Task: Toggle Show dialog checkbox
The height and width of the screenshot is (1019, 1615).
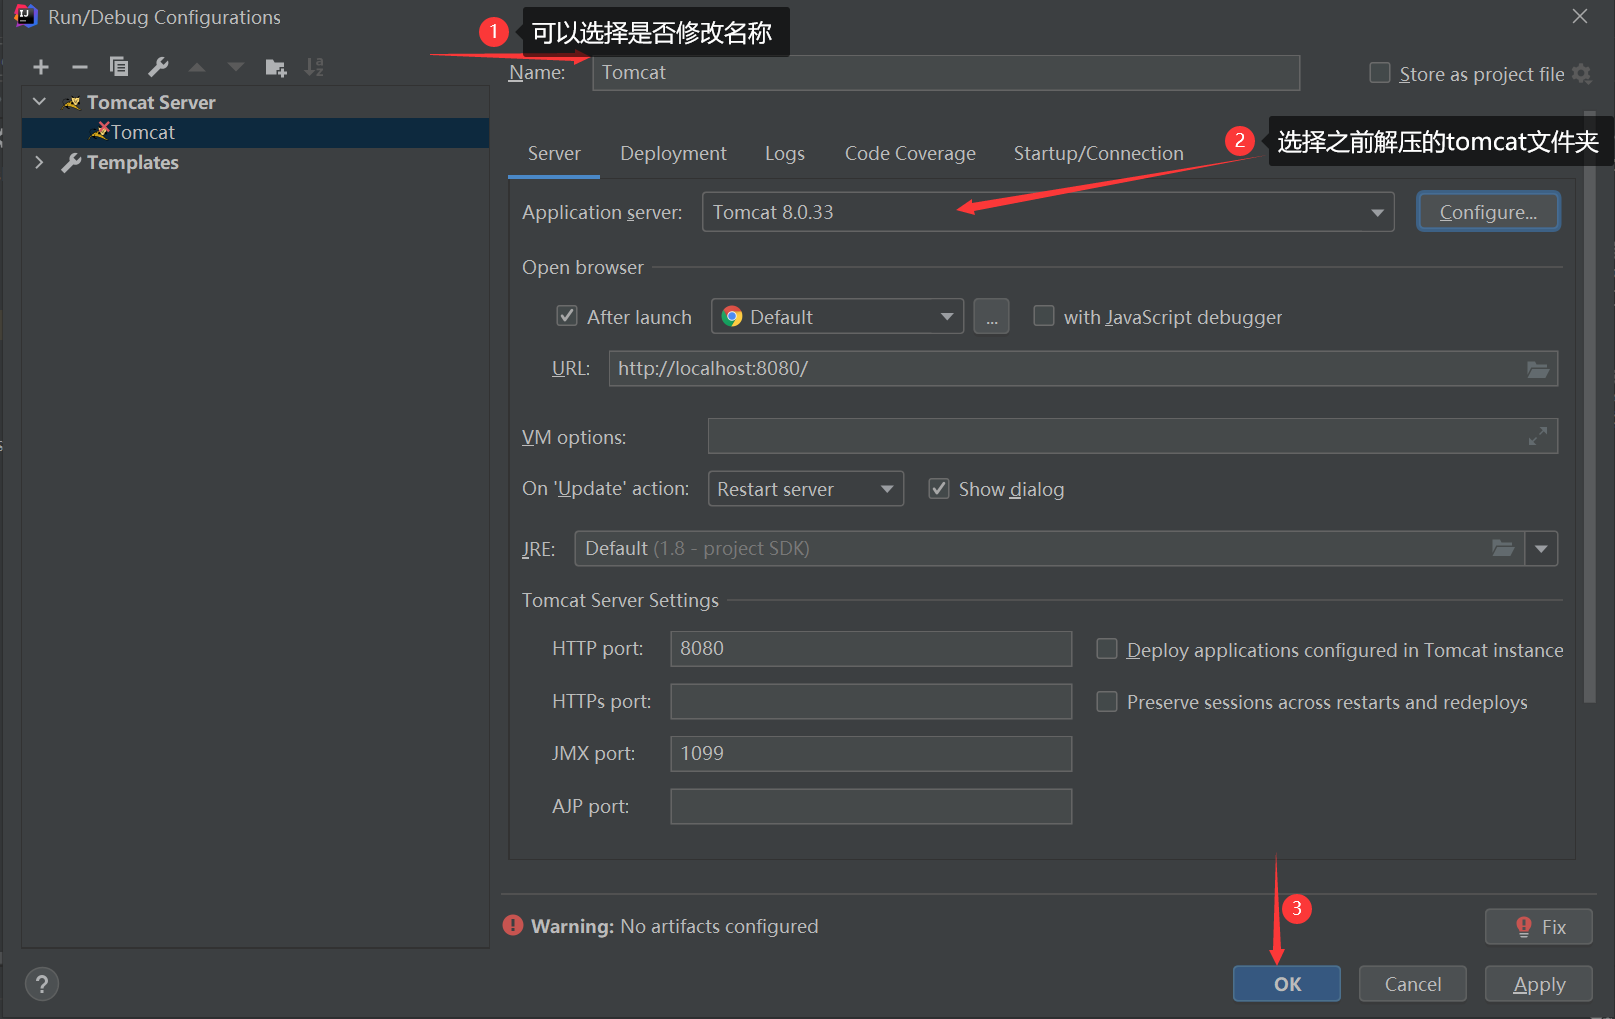Action: click(x=939, y=488)
